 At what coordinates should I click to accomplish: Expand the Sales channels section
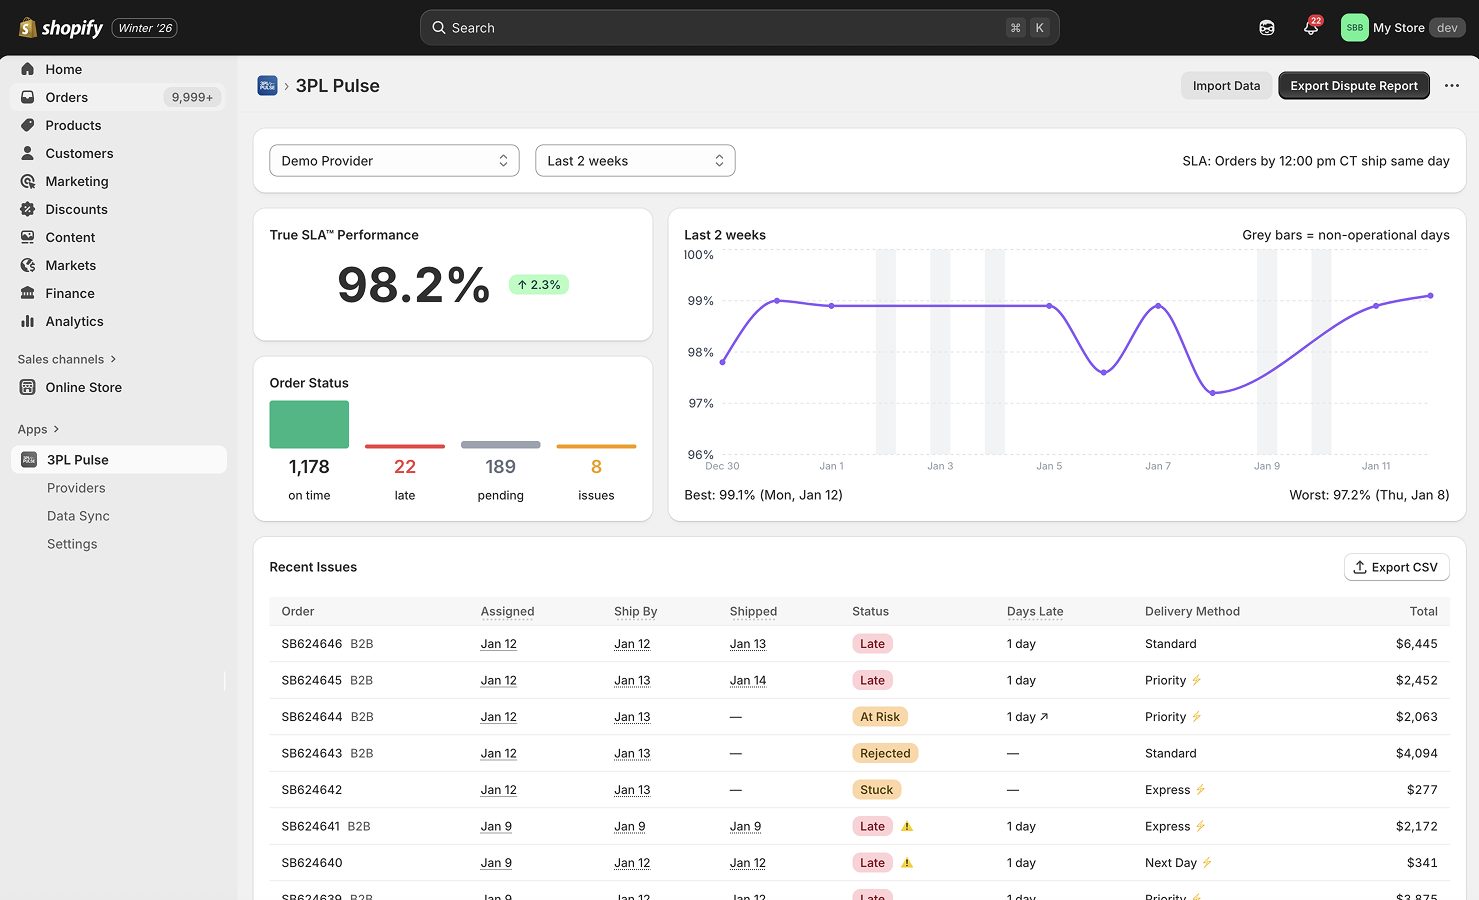pyautogui.click(x=66, y=359)
